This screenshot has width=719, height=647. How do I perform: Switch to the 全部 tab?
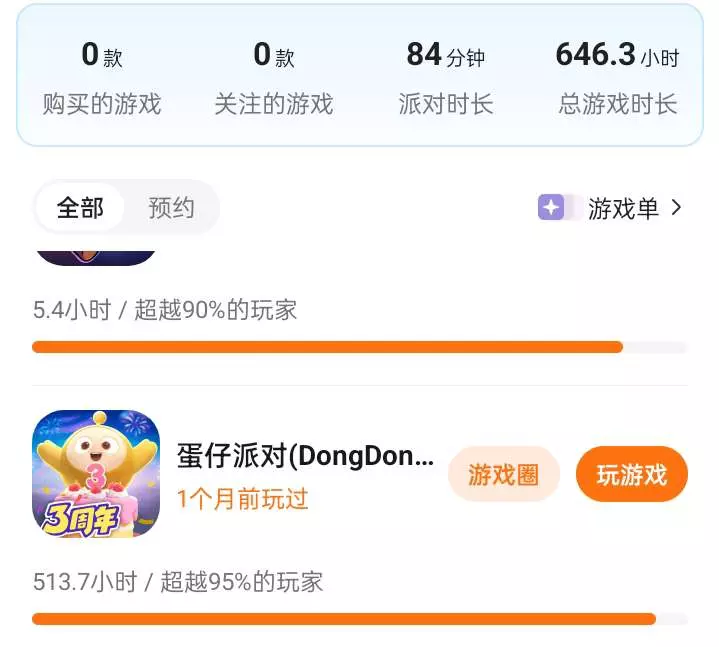tap(80, 207)
